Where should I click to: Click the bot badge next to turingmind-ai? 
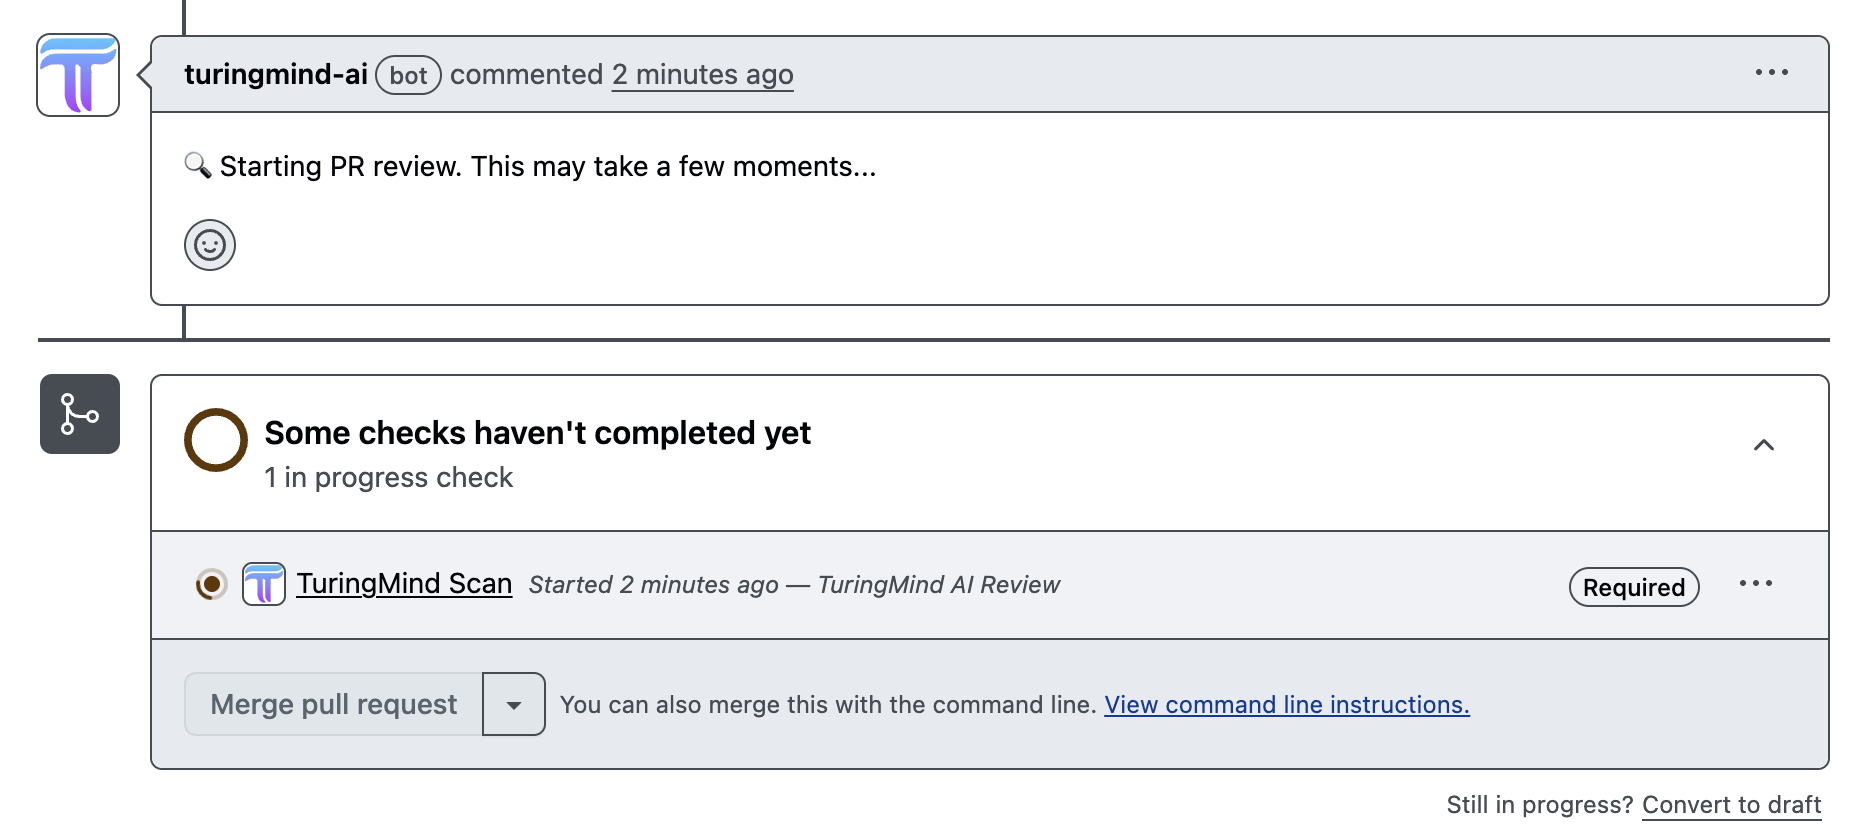tap(408, 75)
